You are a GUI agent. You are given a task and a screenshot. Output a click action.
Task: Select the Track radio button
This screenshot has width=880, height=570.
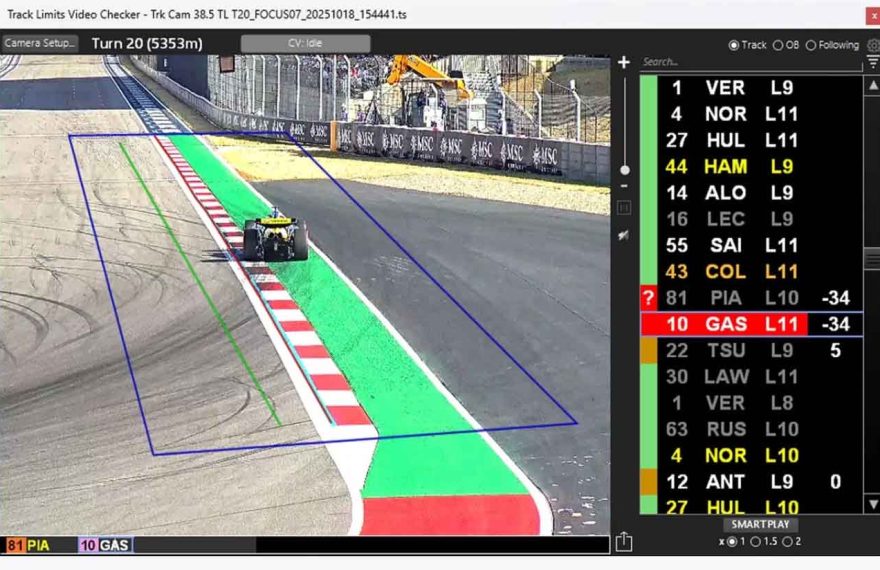(x=734, y=45)
